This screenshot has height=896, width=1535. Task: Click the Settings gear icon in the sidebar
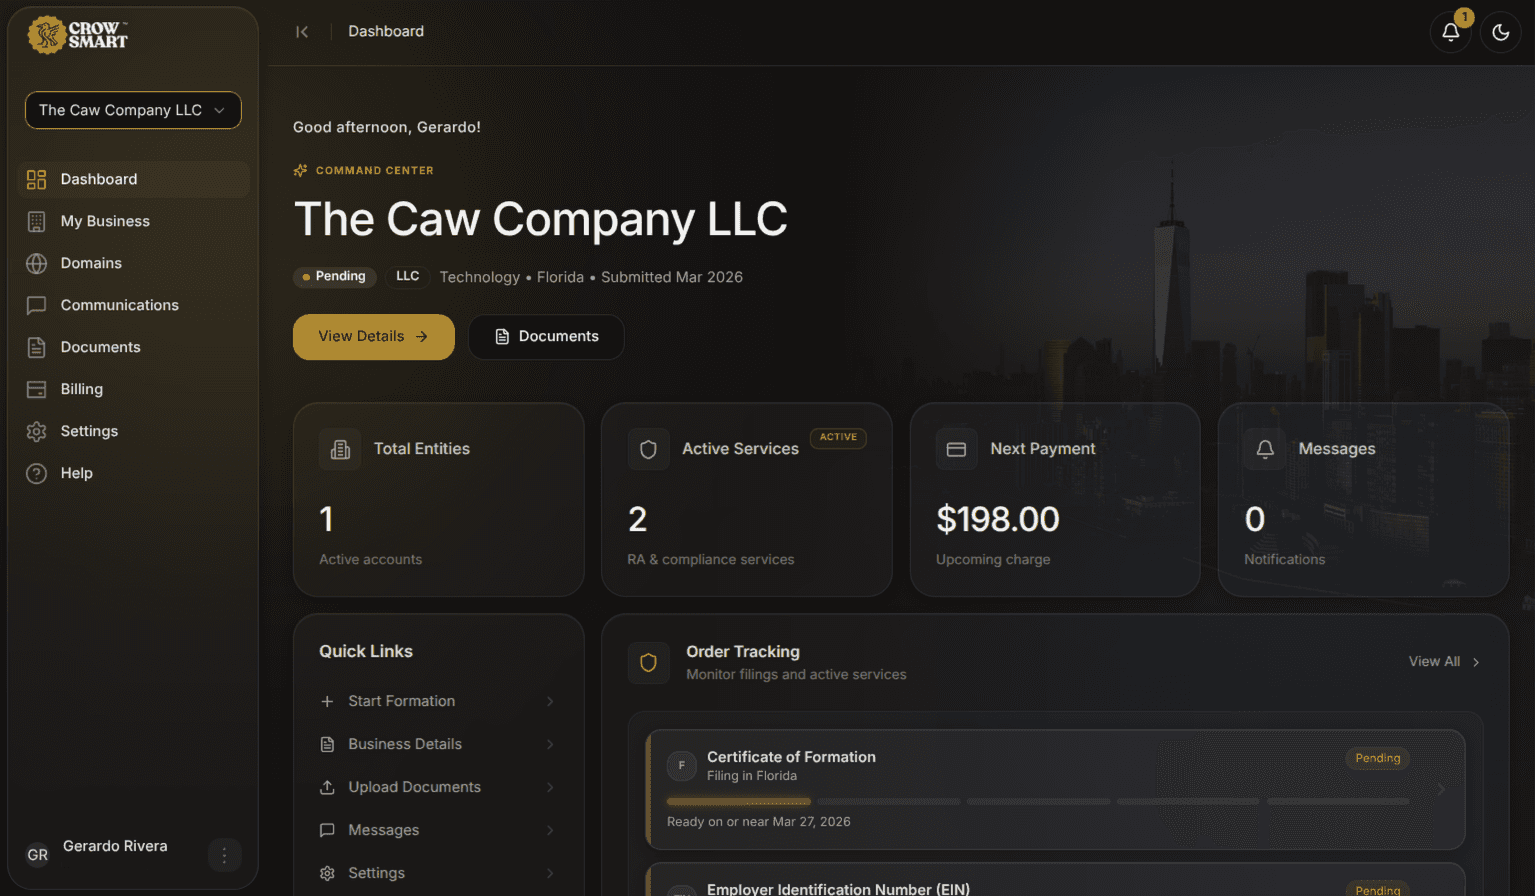(37, 431)
